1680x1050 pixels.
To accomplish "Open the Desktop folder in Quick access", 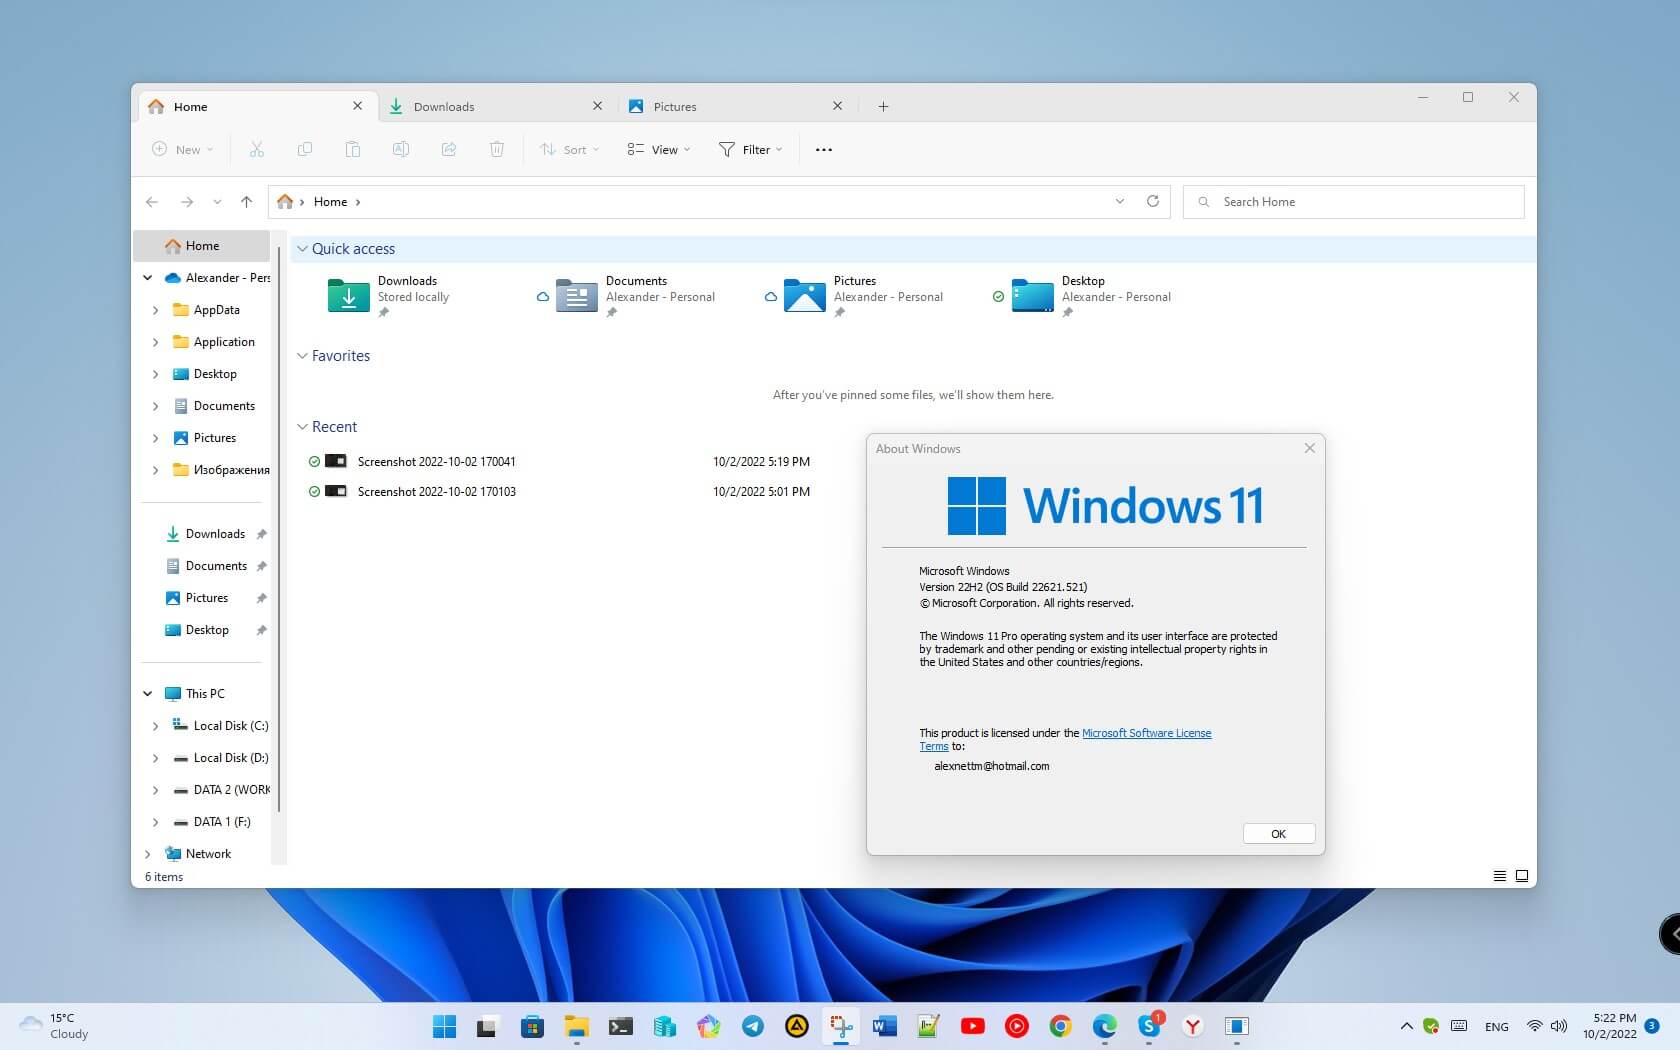I will [x=1092, y=296].
